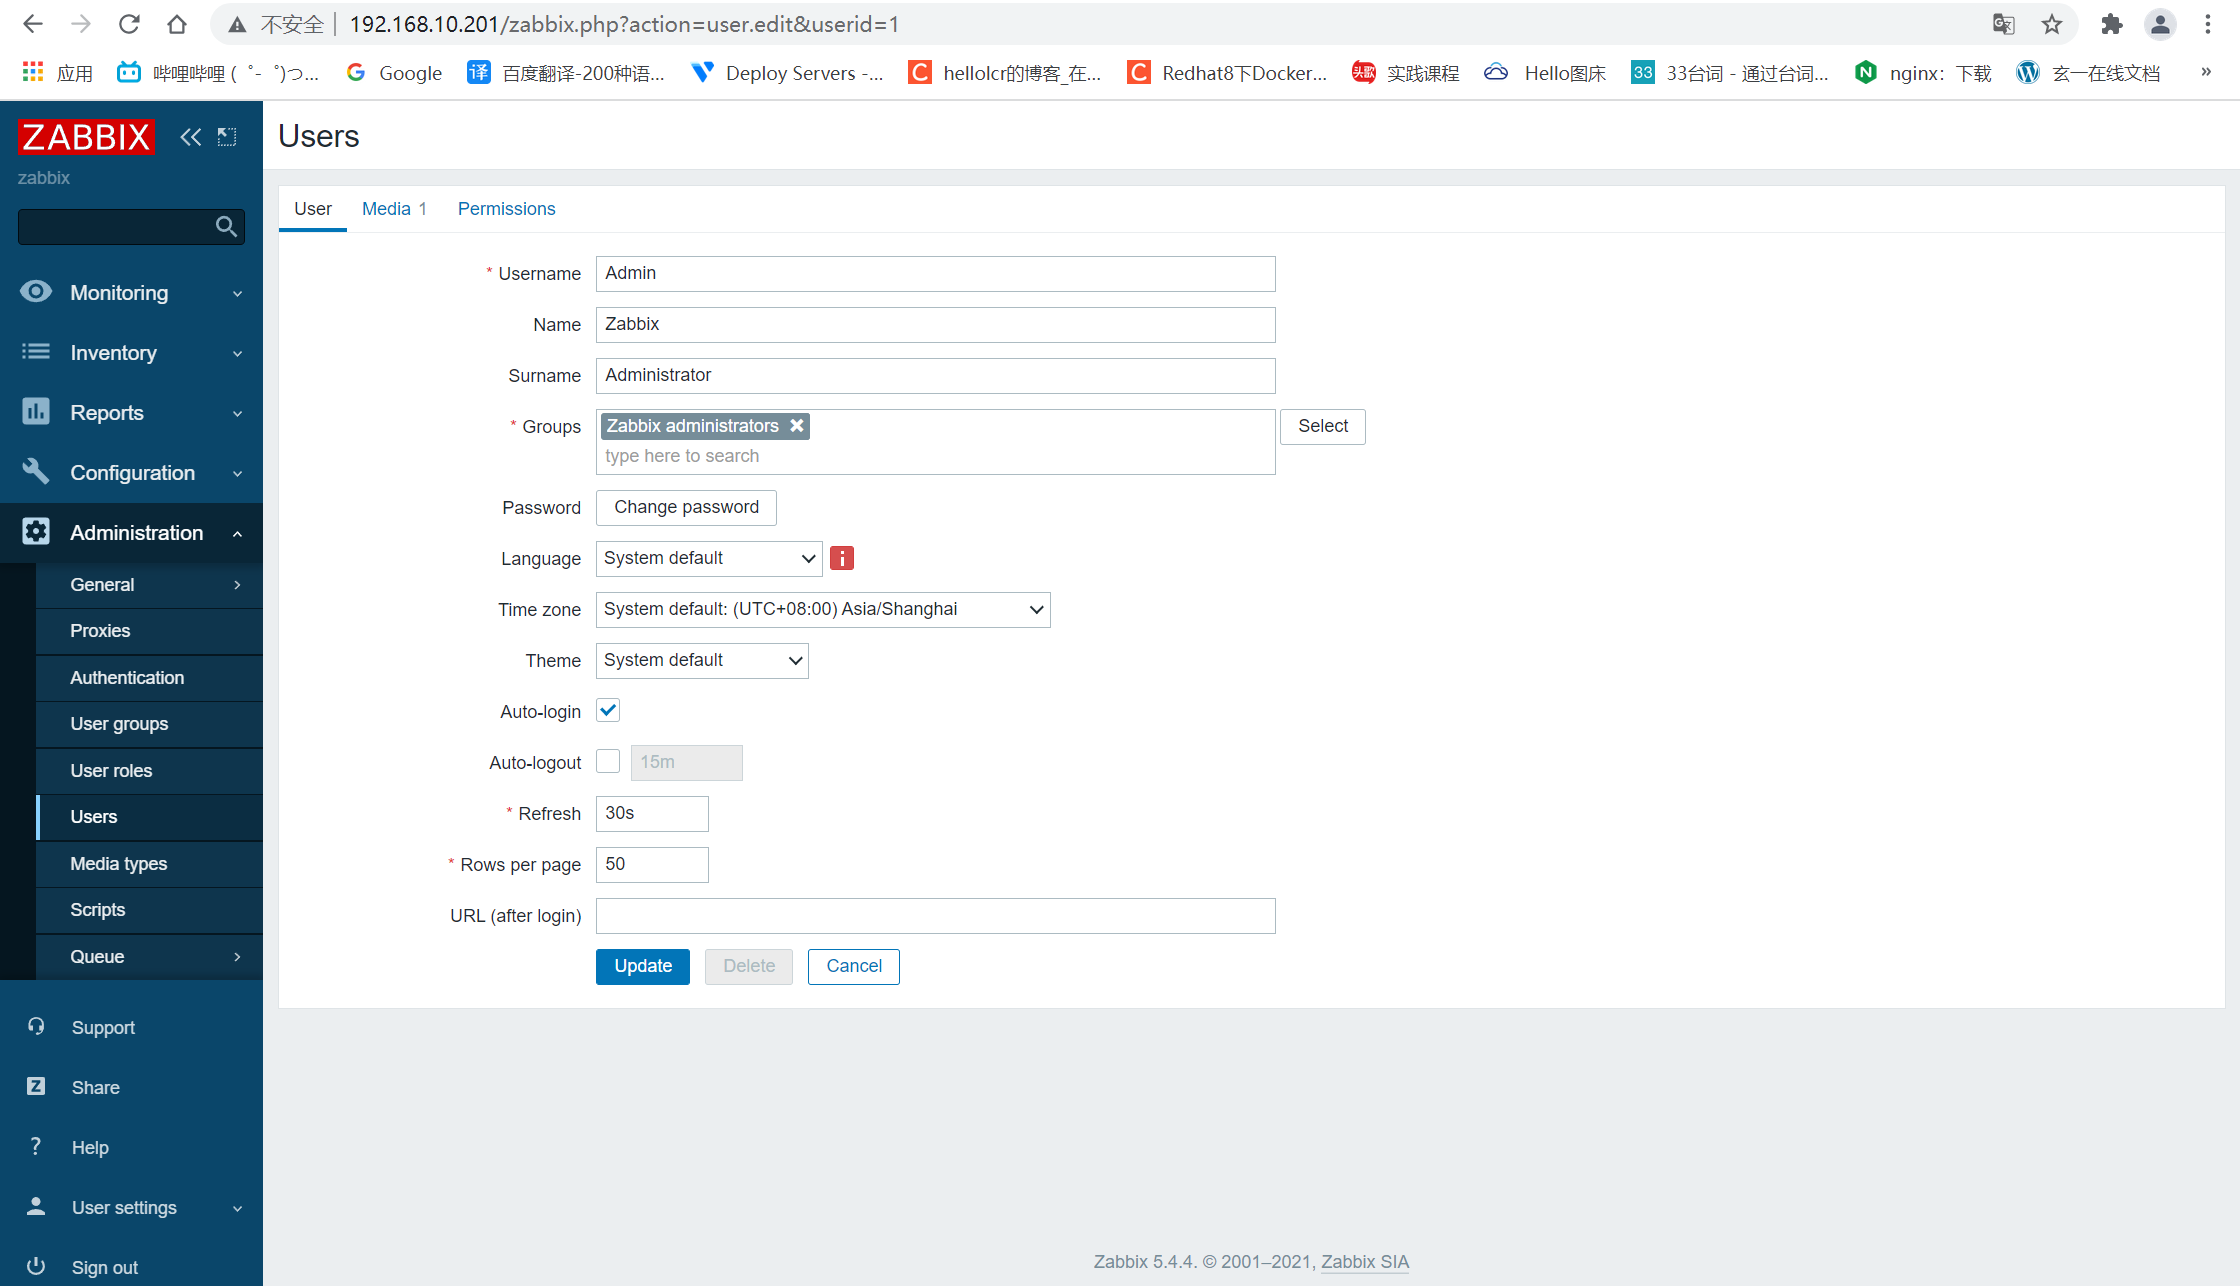Click the Share Z icon
Image resolution: width=2240 pixels, height=1286 pixels.
coord(36,1086)
